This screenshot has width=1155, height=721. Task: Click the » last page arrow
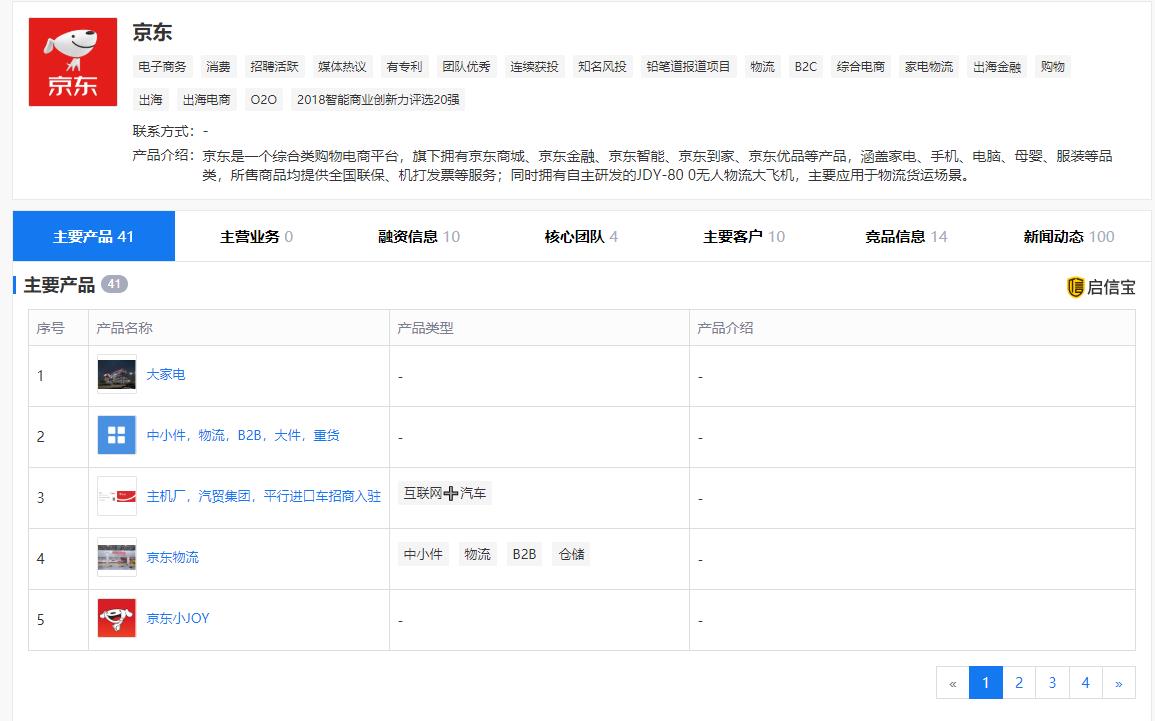[1119, 682]
